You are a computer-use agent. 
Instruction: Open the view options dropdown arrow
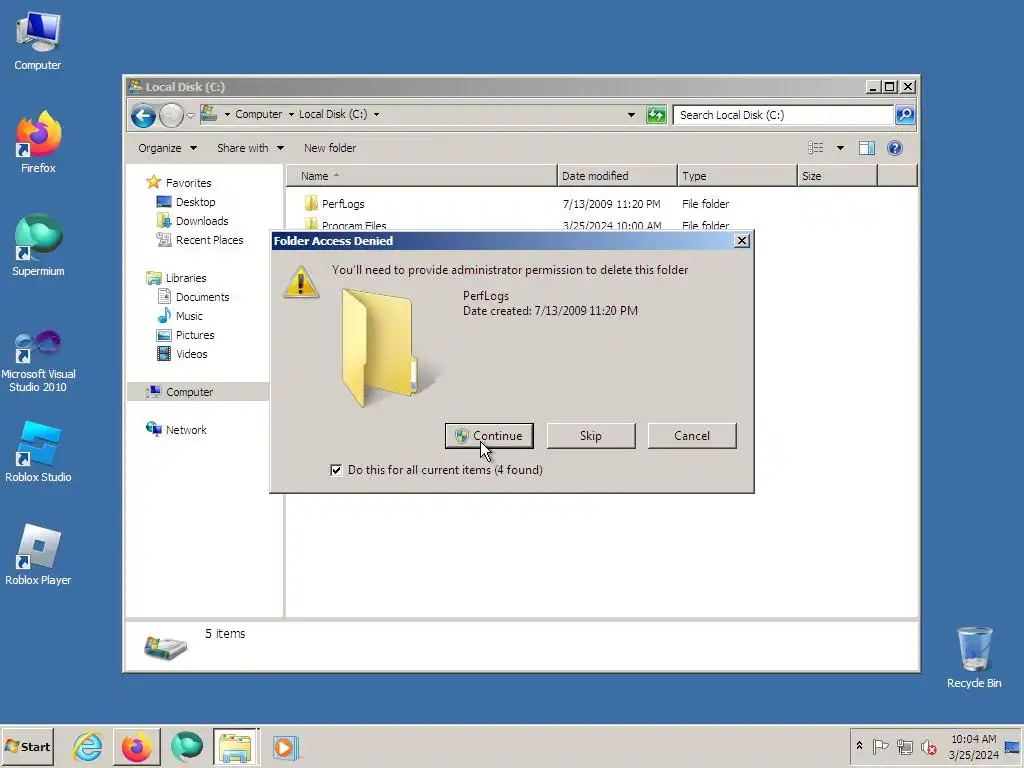coord(840,148)
